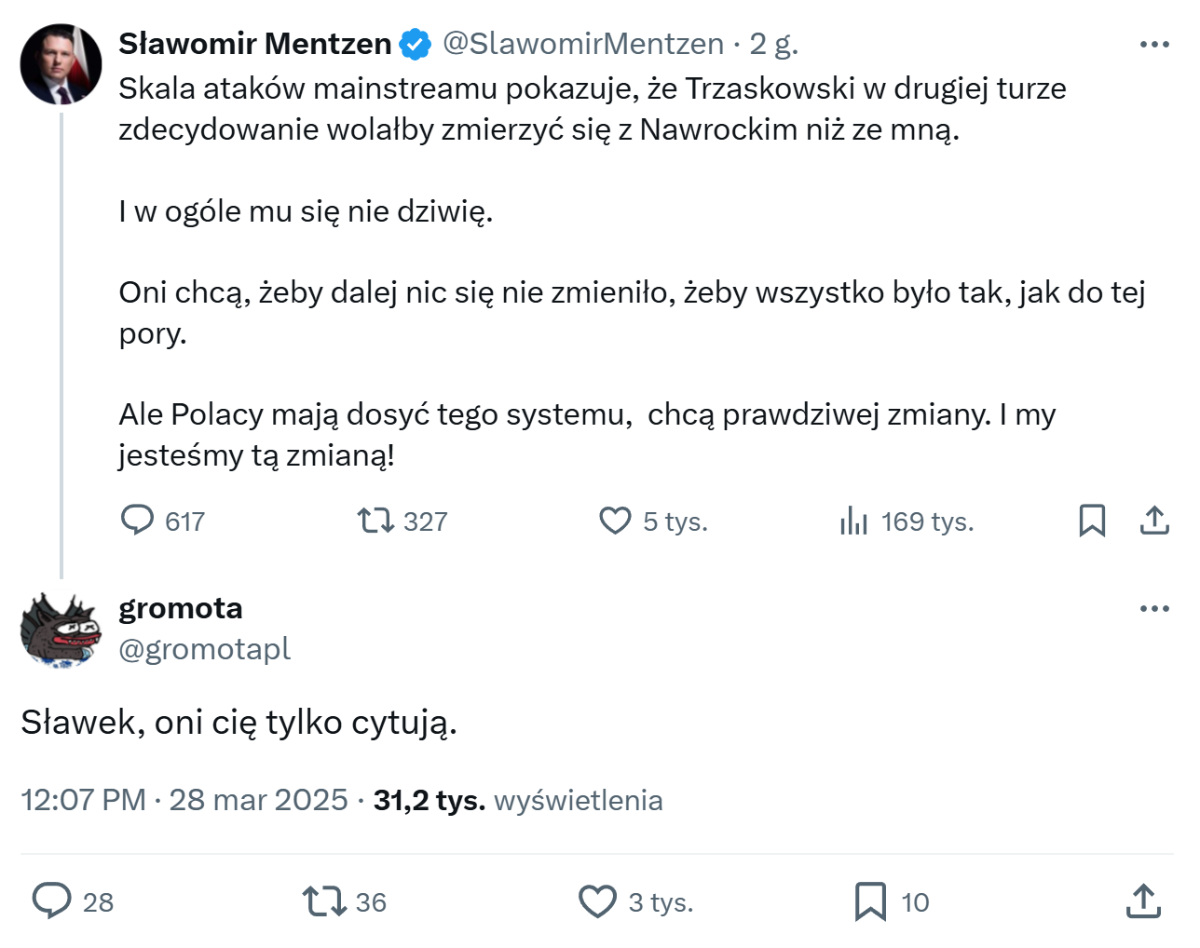Bookmark gromota's reply with 10 bookmarks
This screenshot has height=948, width=1200.
click(x=871, y=902)
